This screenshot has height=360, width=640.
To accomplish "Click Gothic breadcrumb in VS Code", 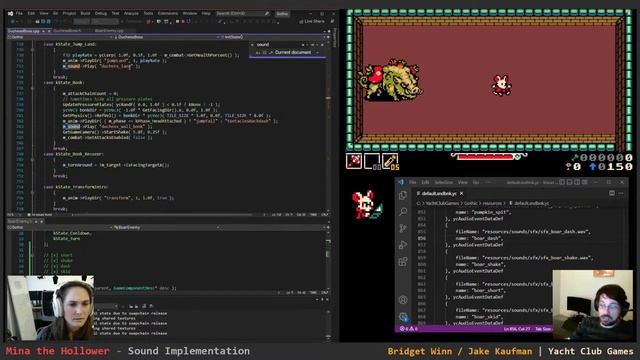I will [x=471, y=203].
